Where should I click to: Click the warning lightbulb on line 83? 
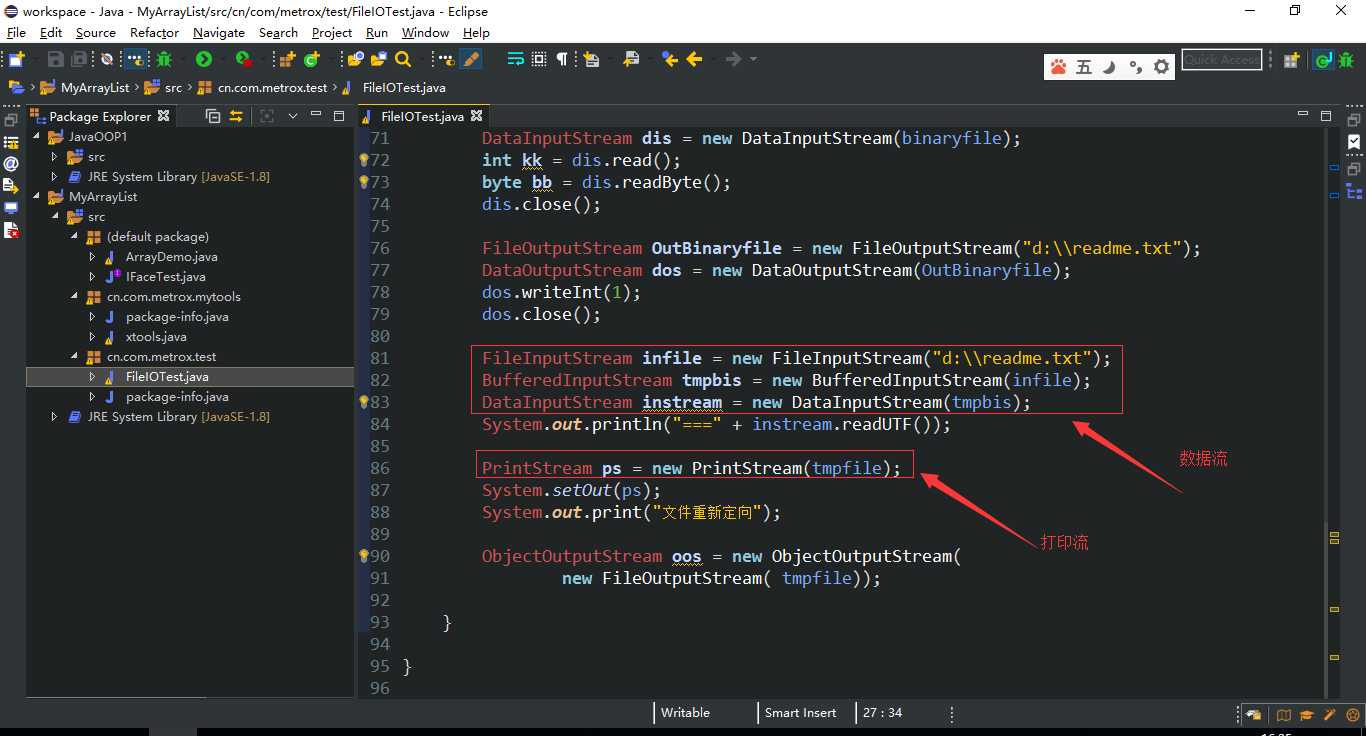364,402
